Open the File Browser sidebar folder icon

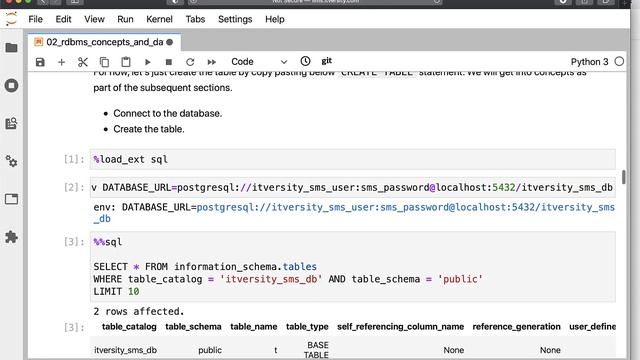click(11, 48)
